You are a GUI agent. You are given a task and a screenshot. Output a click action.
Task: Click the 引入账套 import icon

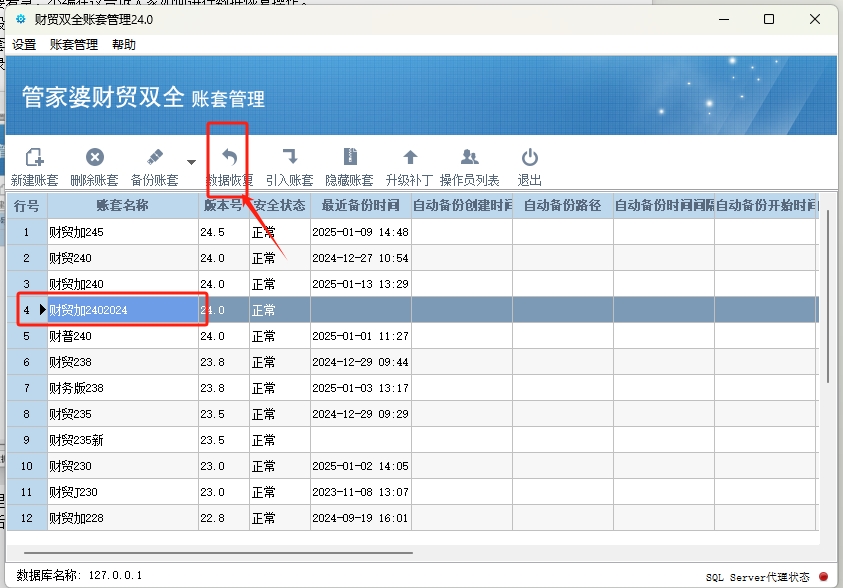click(290, 157)
